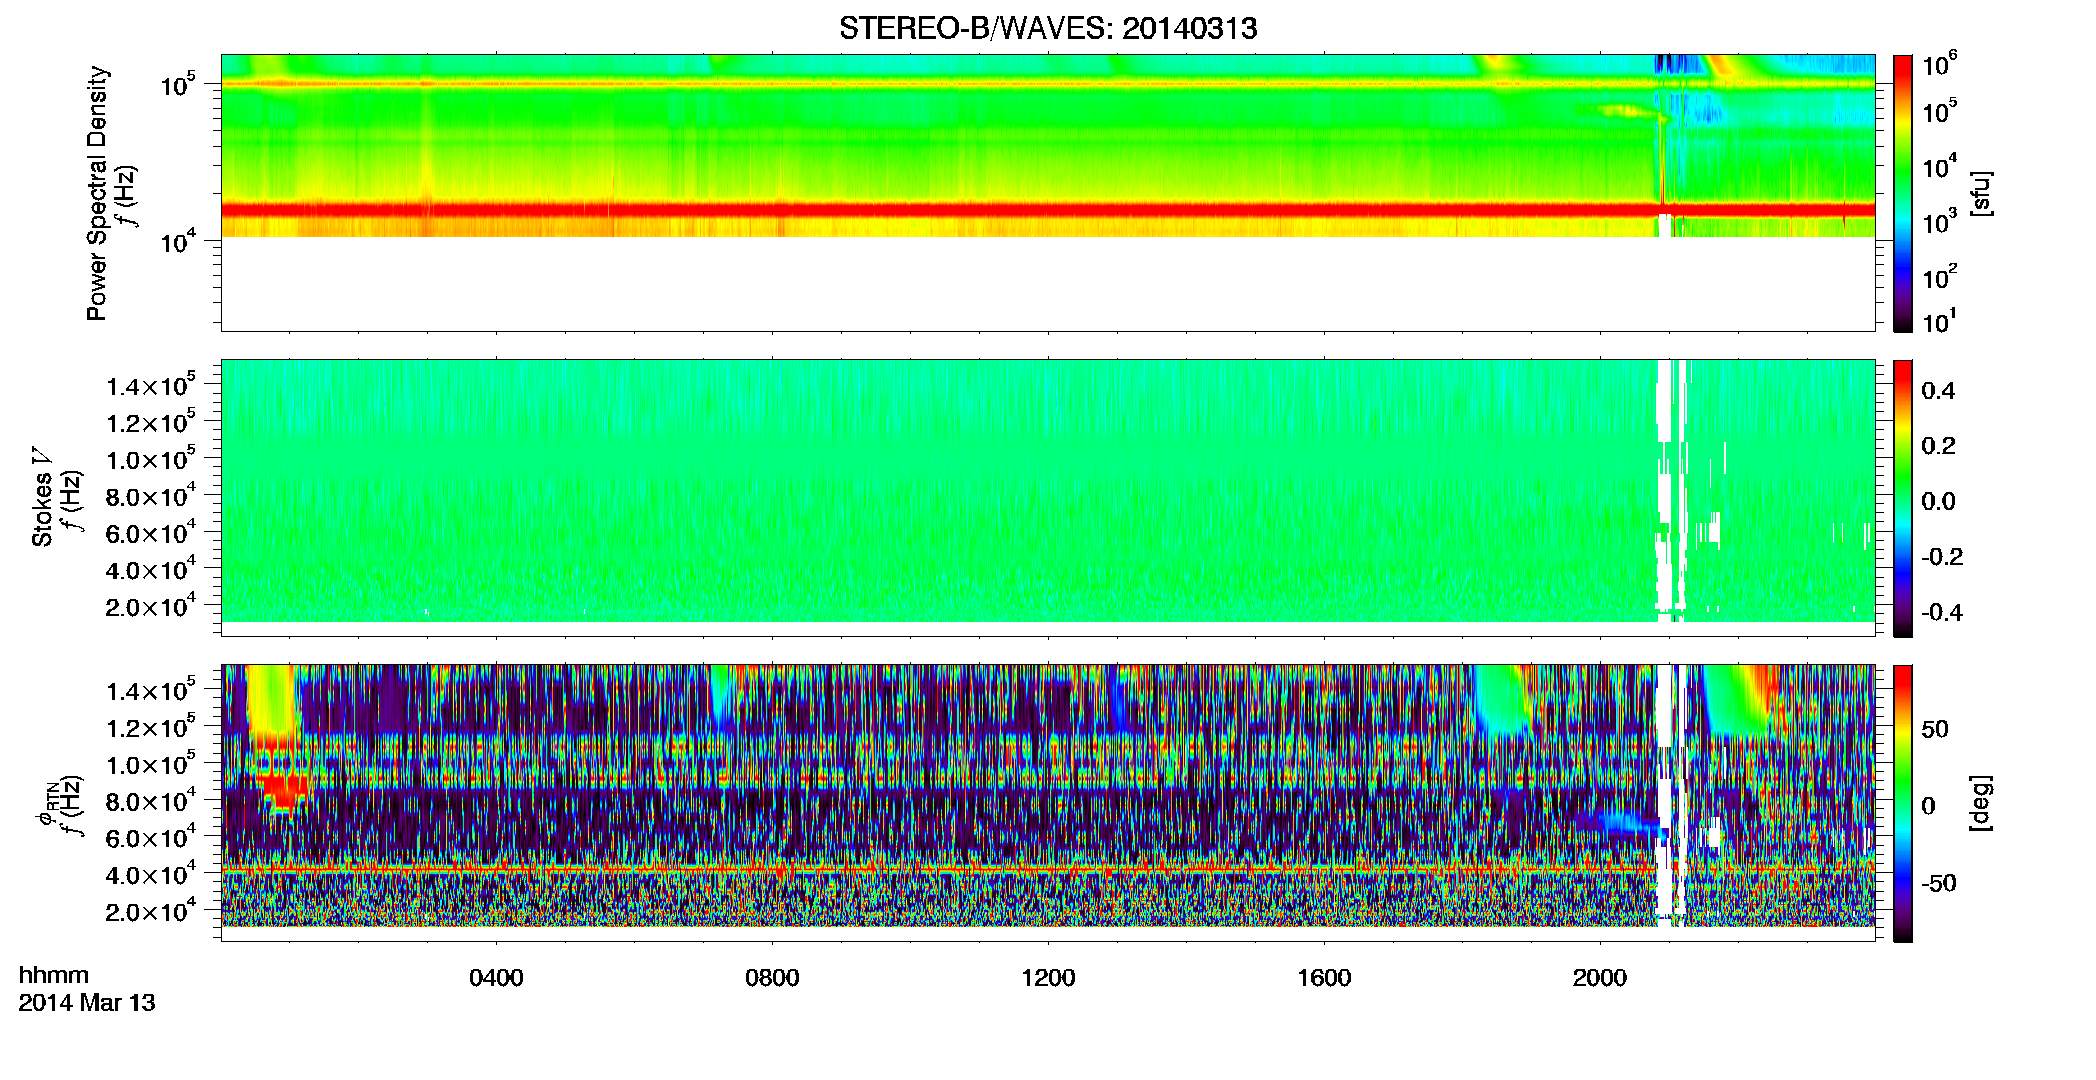Click the [sfu] unit label
The height and width of the screenshot is (1080, 2096).
1981,193
